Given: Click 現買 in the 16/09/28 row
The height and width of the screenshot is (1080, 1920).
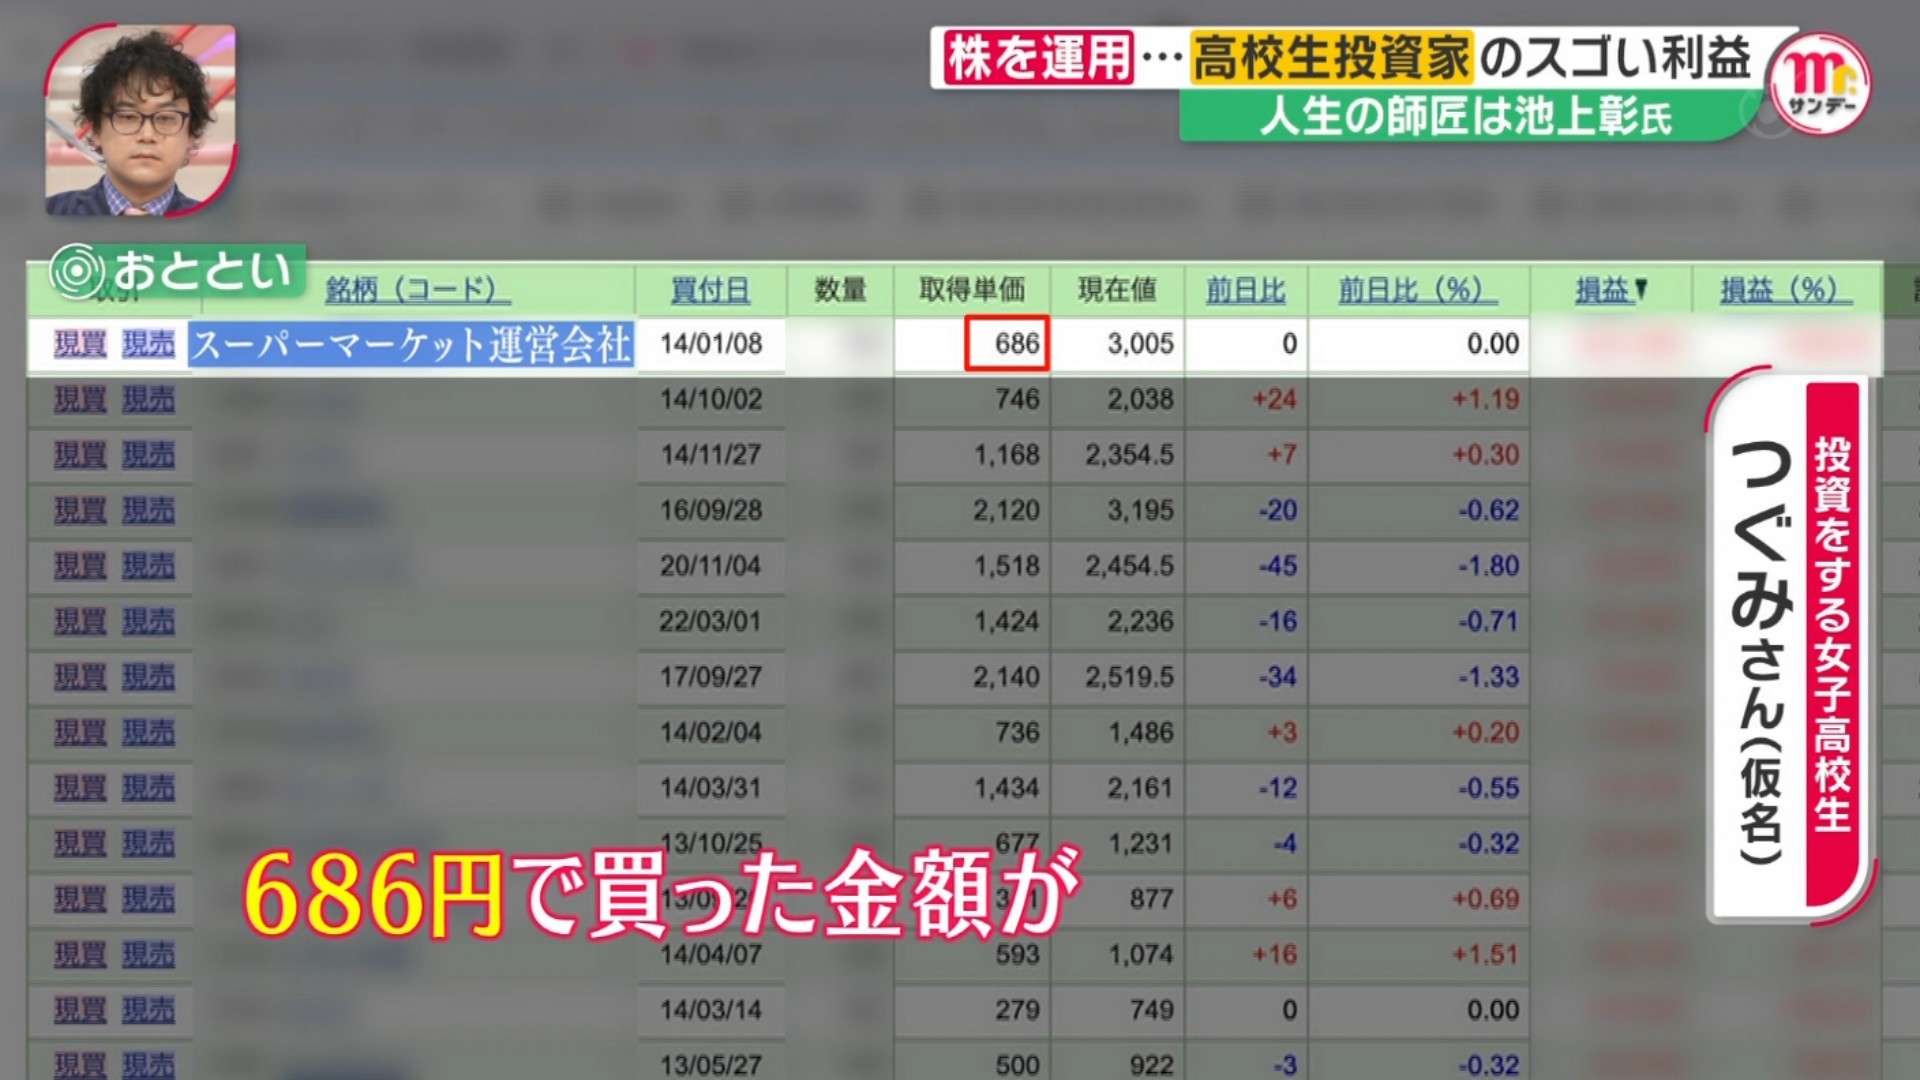Looking at the screenshot, I should [80, 511].
